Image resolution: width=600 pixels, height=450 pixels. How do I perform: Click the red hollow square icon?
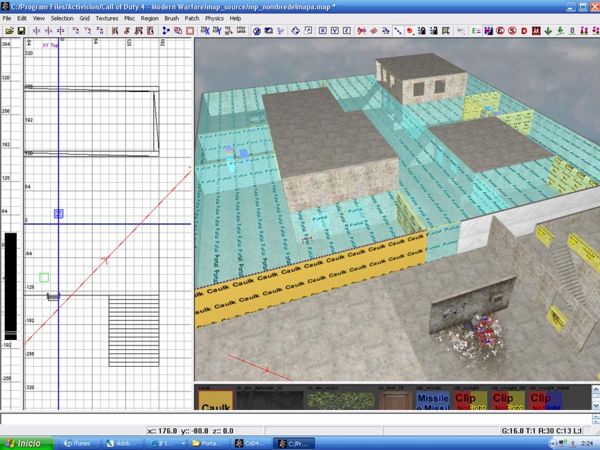190,31
